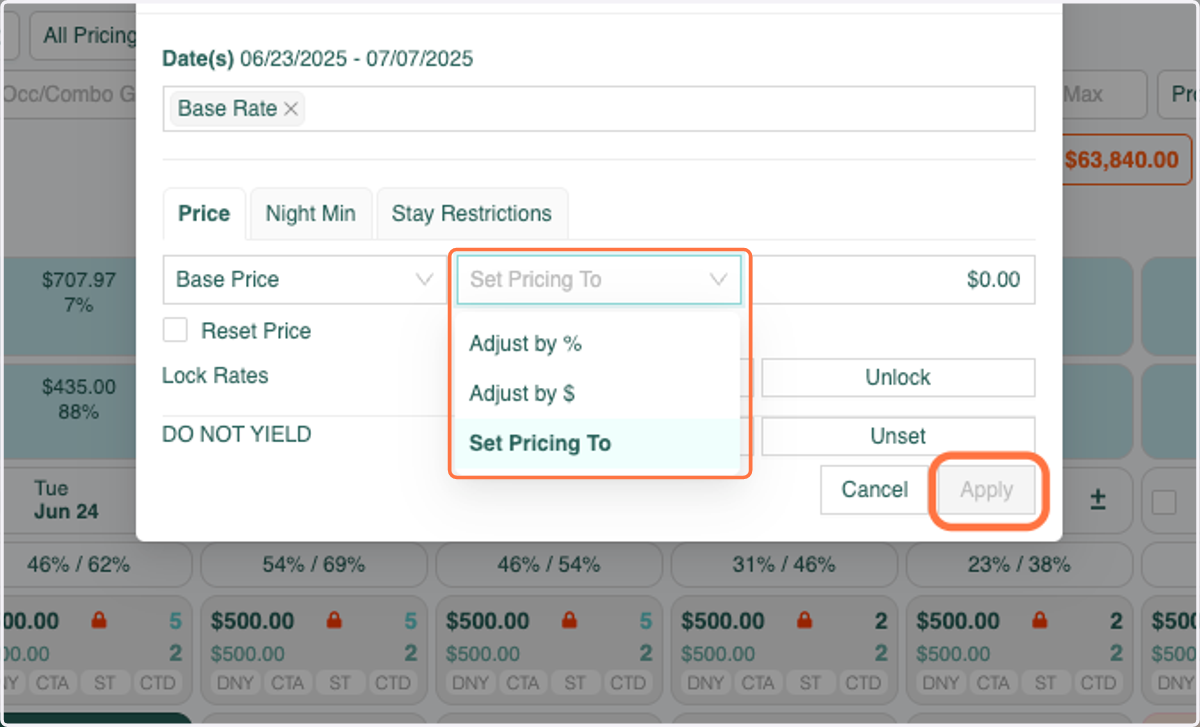This screenshot has width=1200, height=727.
Task: Open the Base Price dropdown
Action: (x=304, y=280)
